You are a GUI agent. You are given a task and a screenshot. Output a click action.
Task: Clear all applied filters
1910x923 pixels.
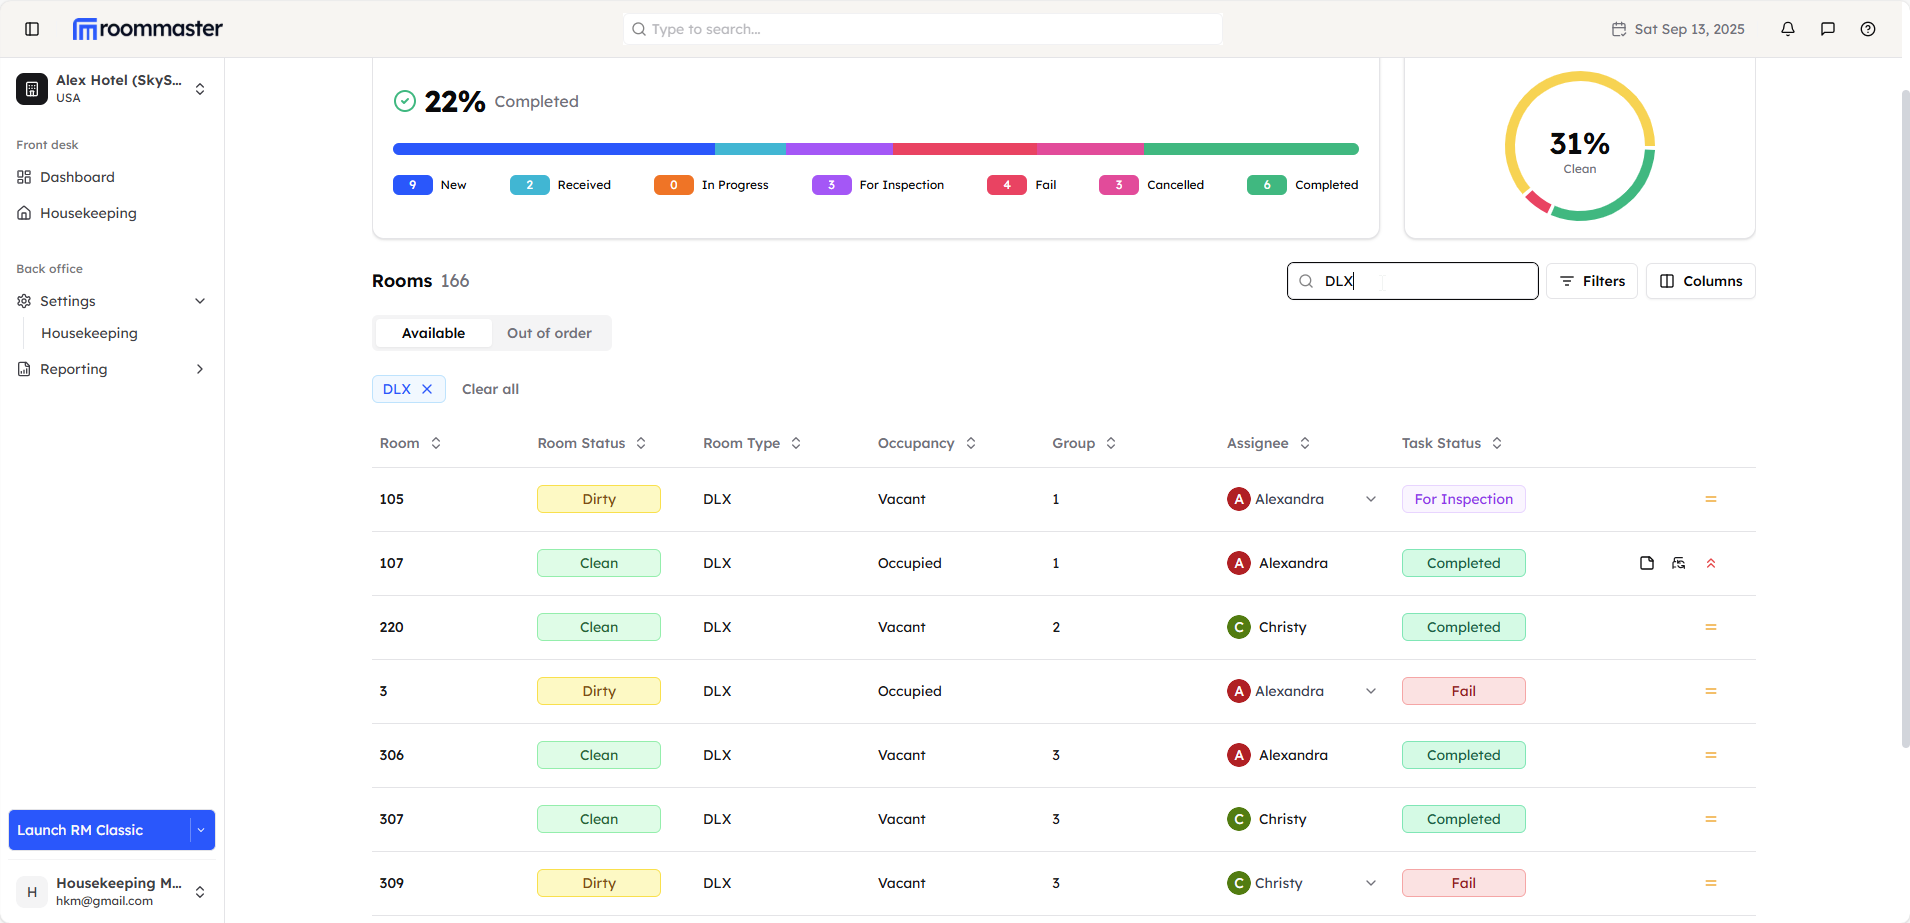click(x=490, y=389)
